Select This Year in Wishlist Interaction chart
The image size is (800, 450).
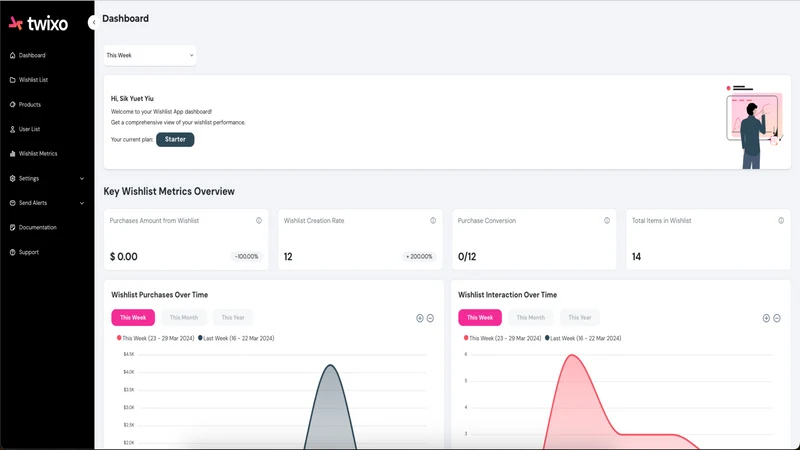[x=580, y=317]
